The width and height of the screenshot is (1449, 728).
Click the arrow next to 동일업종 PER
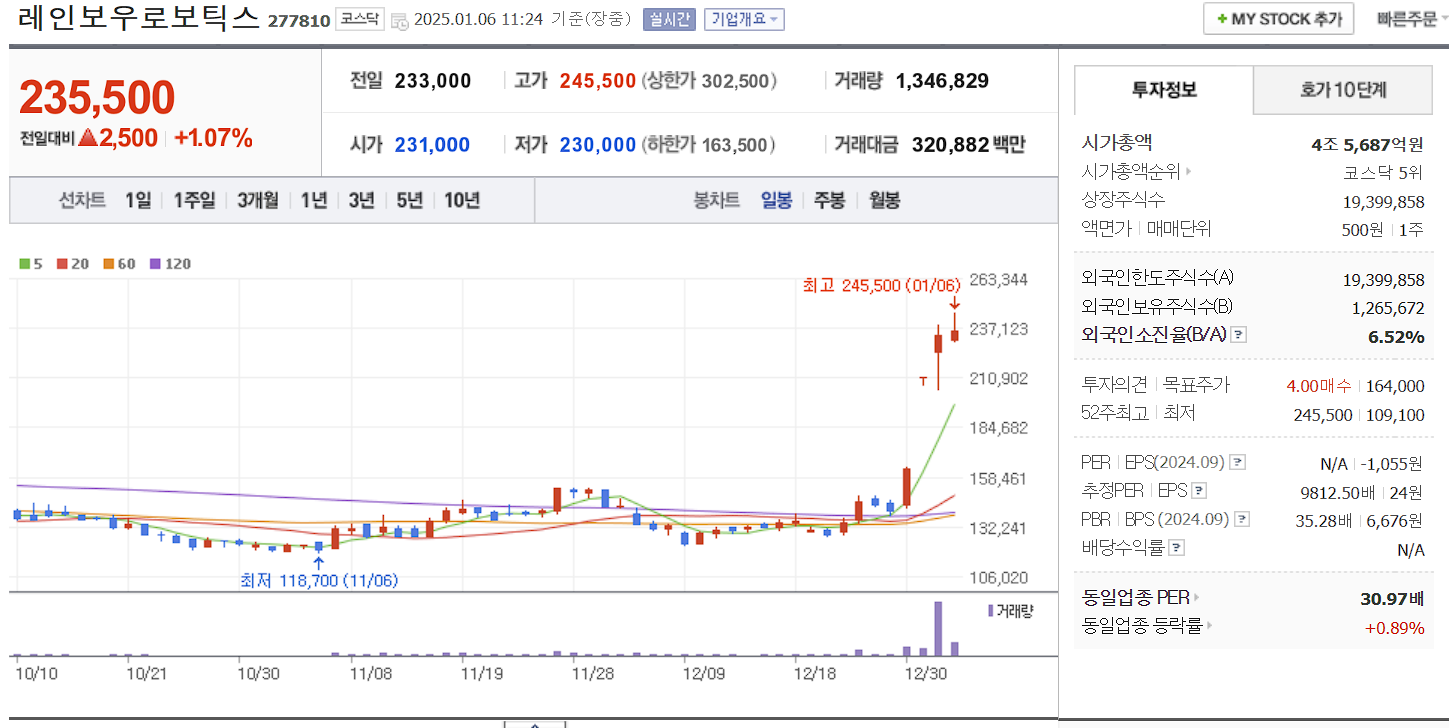(1197, 598)
